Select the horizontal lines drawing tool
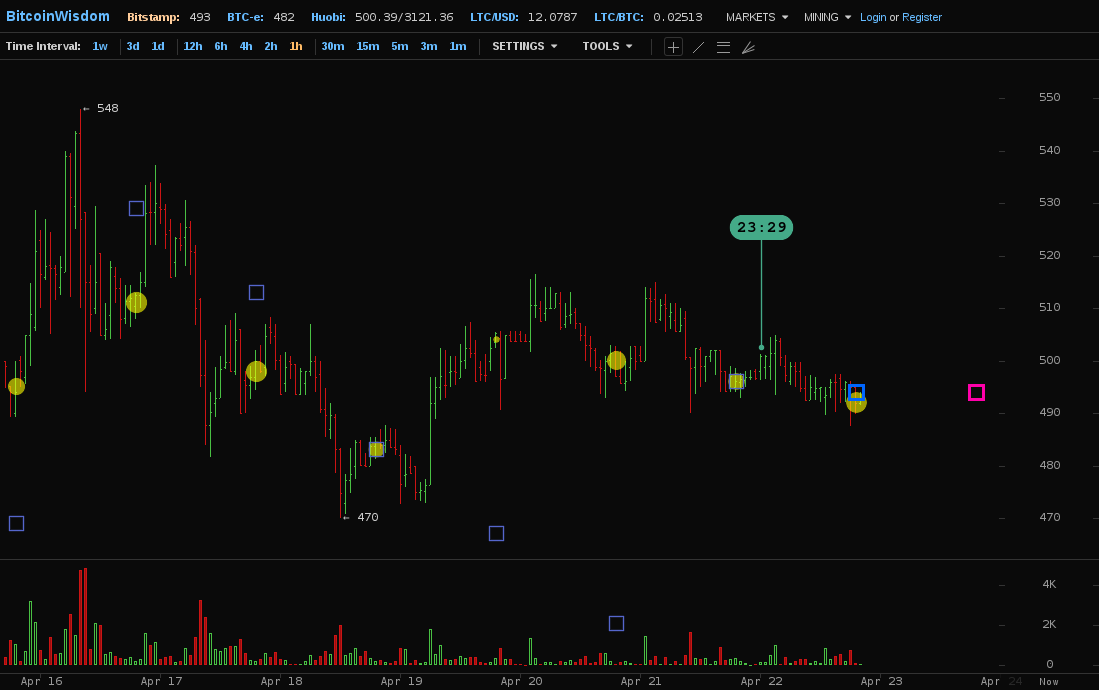The height and width of the screenshot is (690, 1099). (723, 47)
